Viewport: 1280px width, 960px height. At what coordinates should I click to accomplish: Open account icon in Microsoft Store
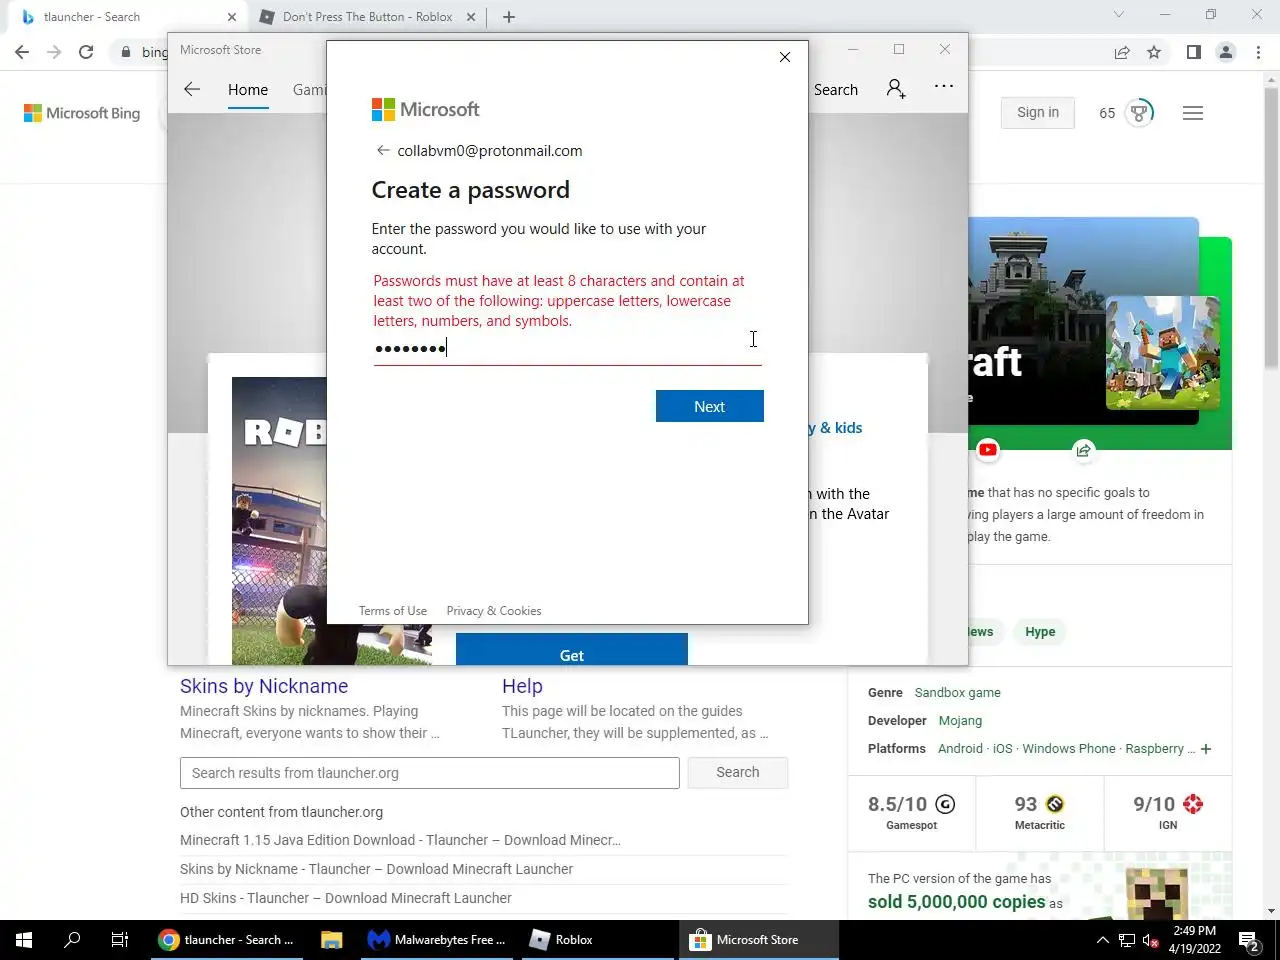[x=896, y=88]
